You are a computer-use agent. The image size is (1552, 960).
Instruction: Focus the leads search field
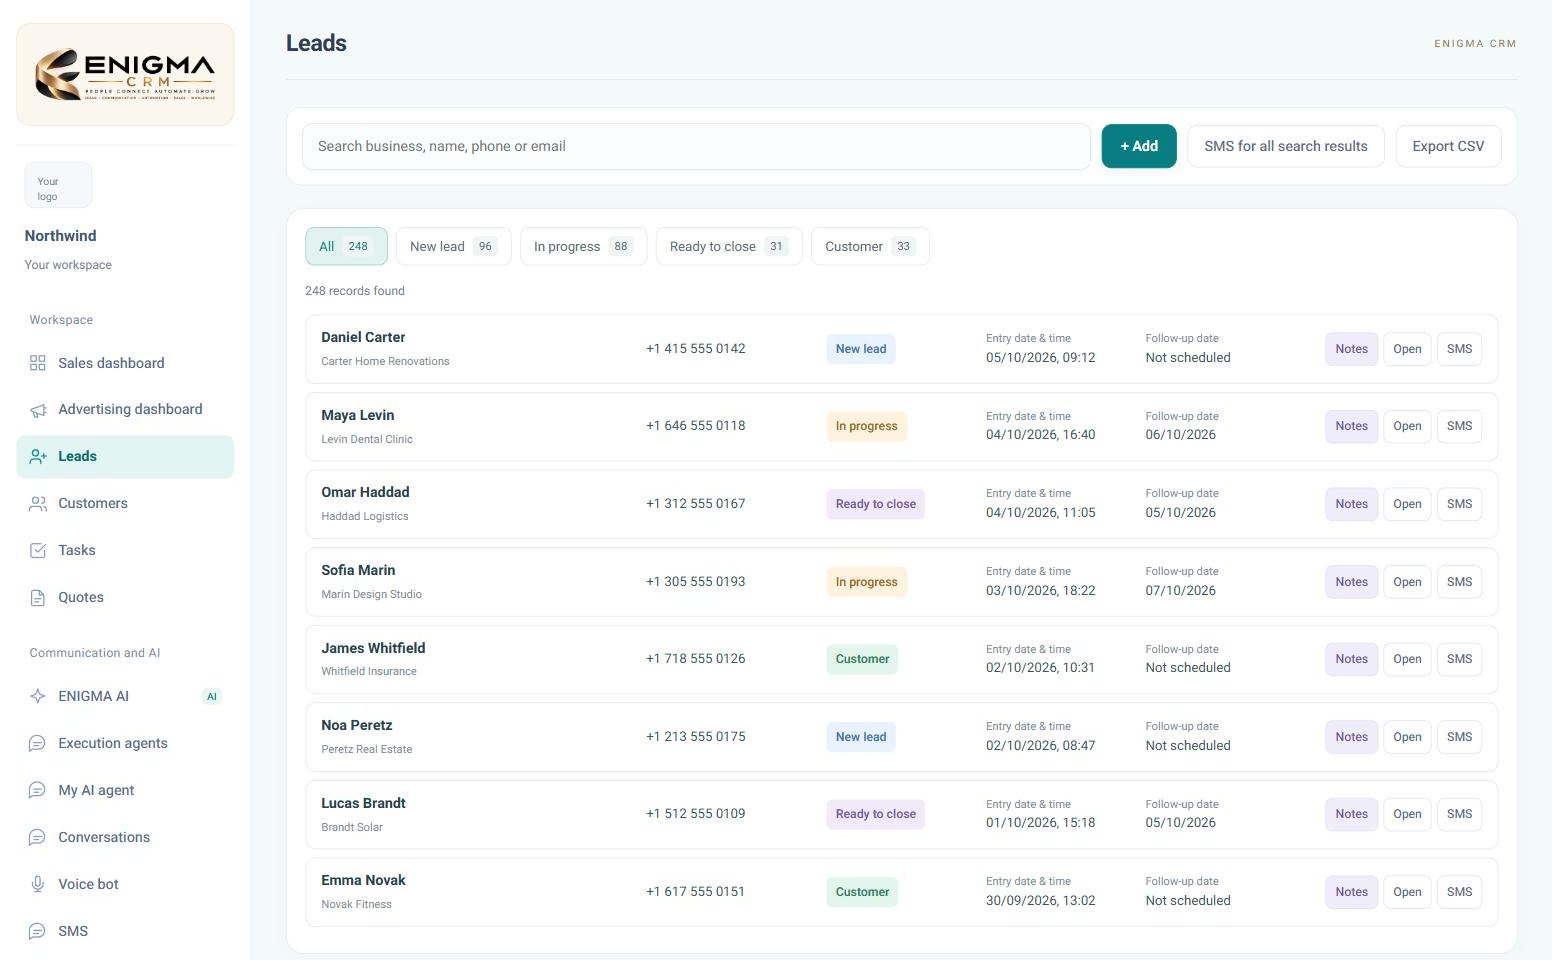(x=696, y=147)
